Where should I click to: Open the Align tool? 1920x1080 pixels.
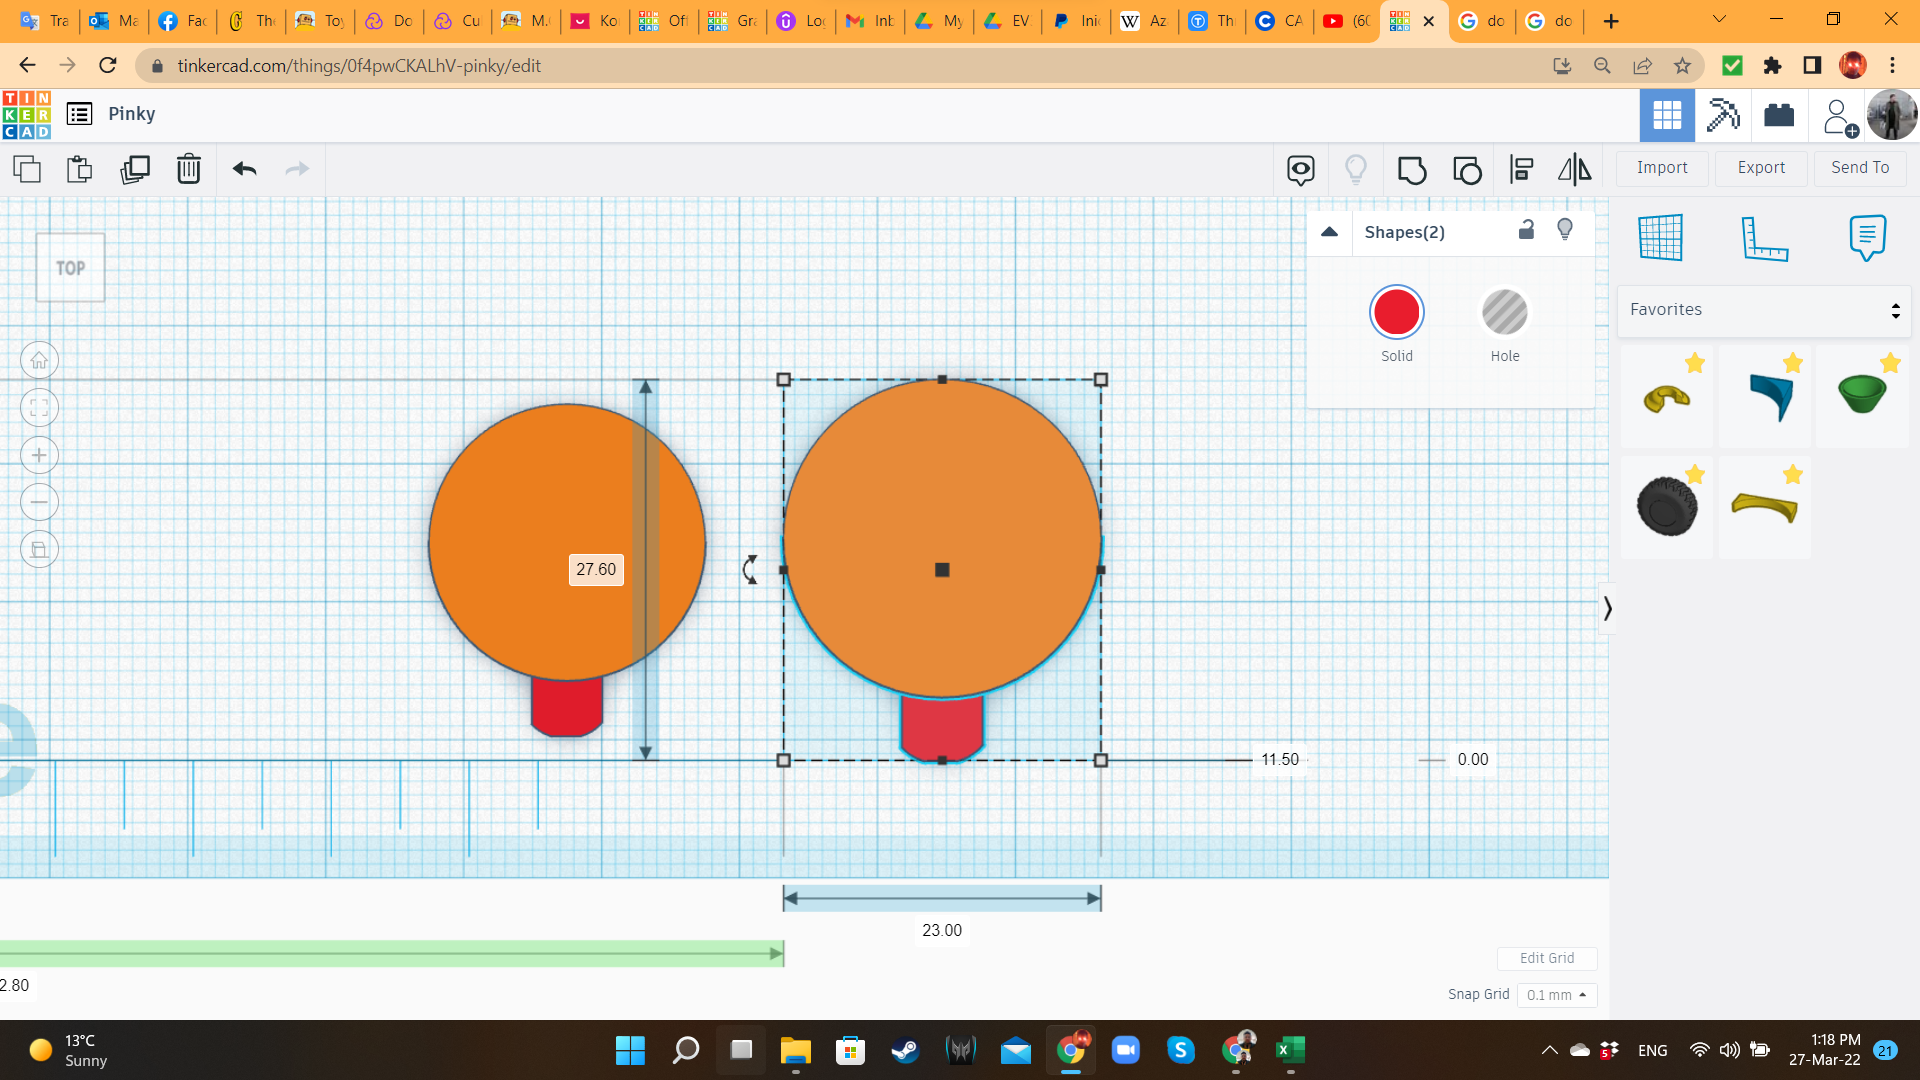[x=1521, y=170]
